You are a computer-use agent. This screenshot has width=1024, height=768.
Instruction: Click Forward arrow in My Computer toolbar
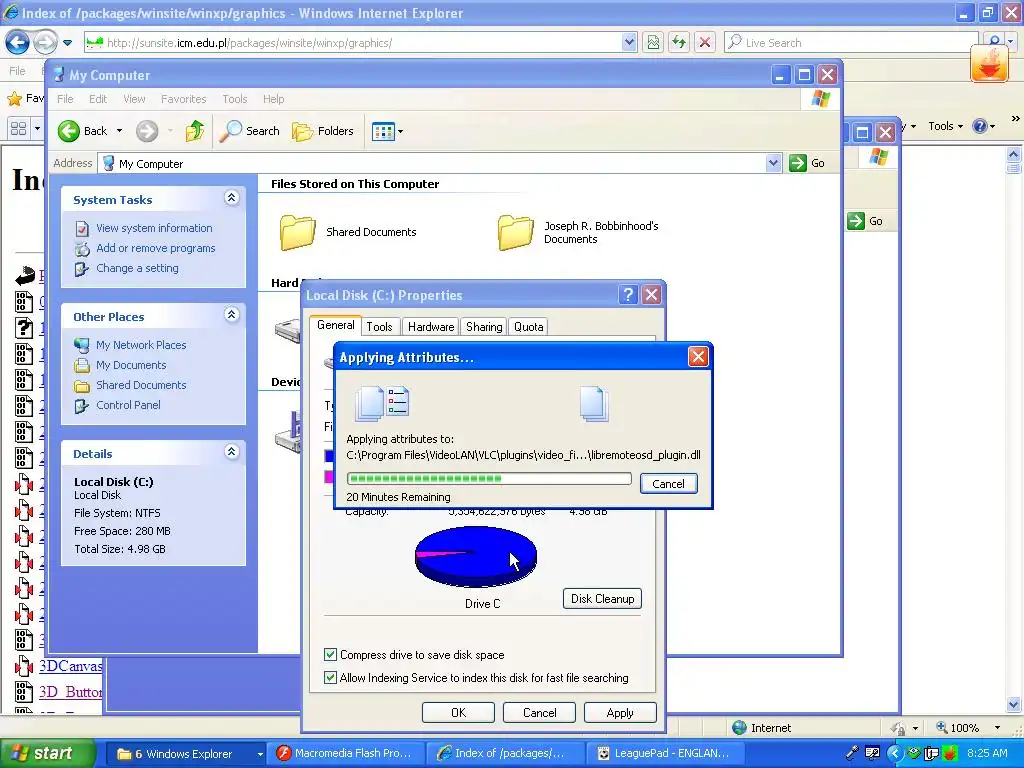point(147,131)
